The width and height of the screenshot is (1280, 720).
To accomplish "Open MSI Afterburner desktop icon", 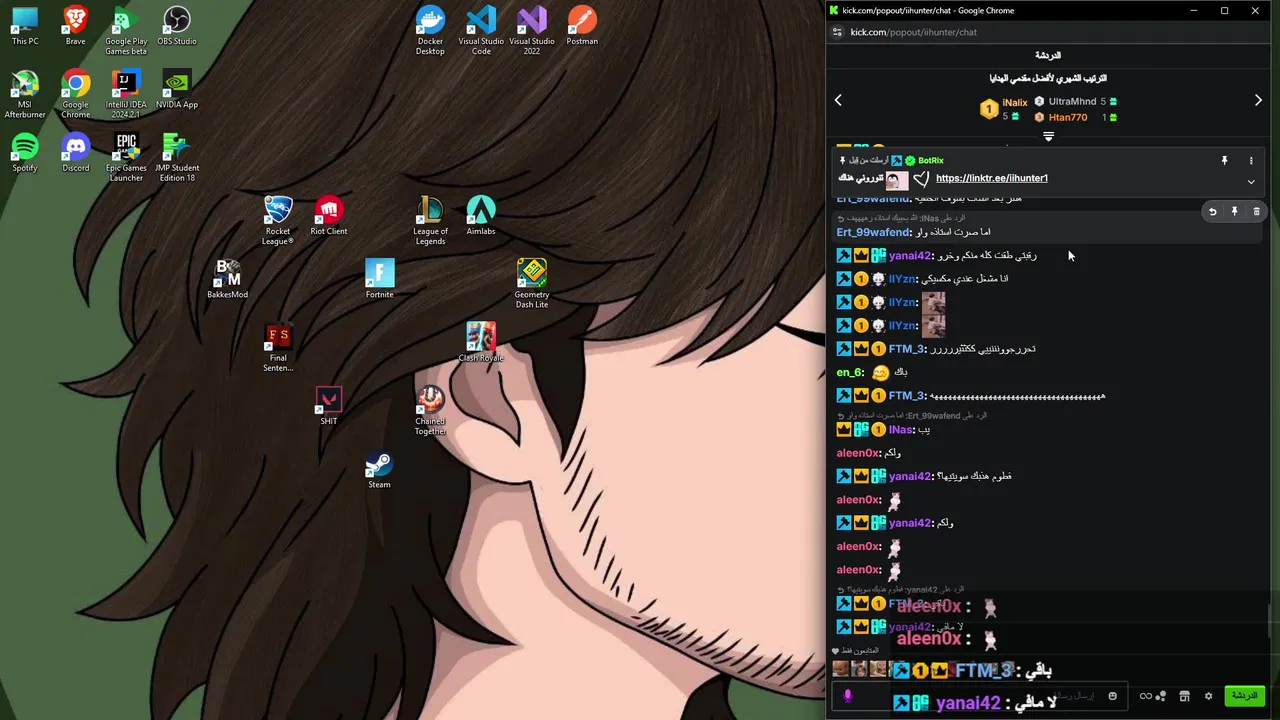I will pyautogui.click(x=25, y=94).
